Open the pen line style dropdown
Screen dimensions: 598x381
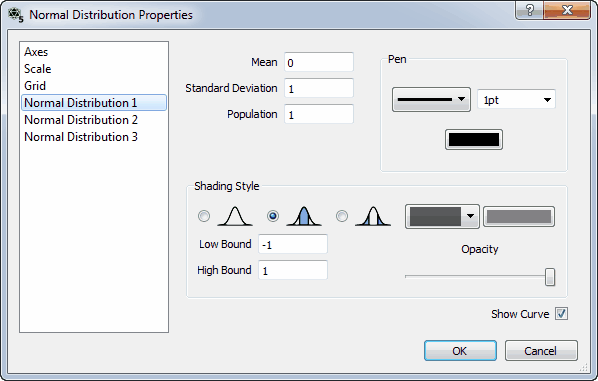(431, 100)
